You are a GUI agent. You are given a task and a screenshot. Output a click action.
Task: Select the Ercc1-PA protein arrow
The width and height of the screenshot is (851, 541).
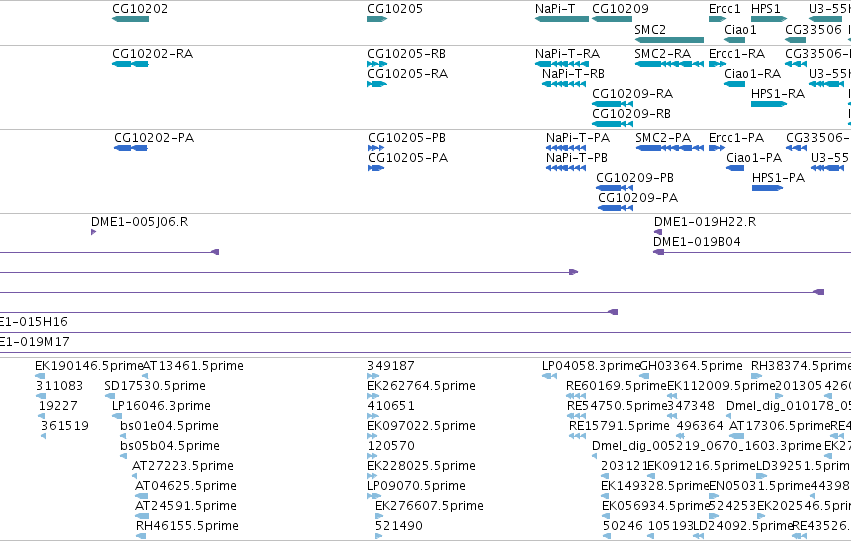717,148
